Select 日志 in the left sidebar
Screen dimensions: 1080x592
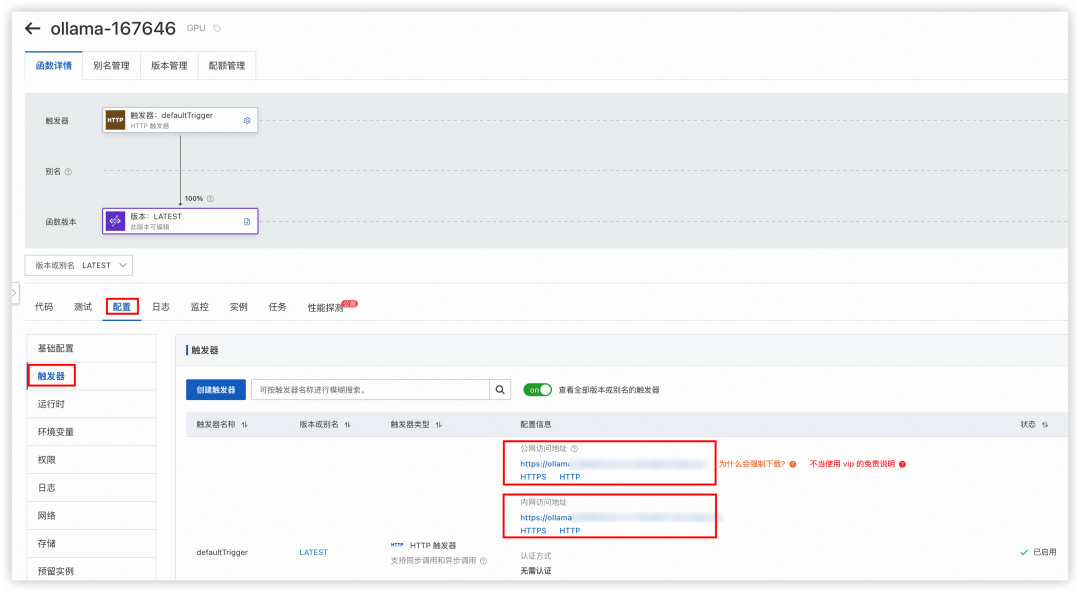point(91,488)
